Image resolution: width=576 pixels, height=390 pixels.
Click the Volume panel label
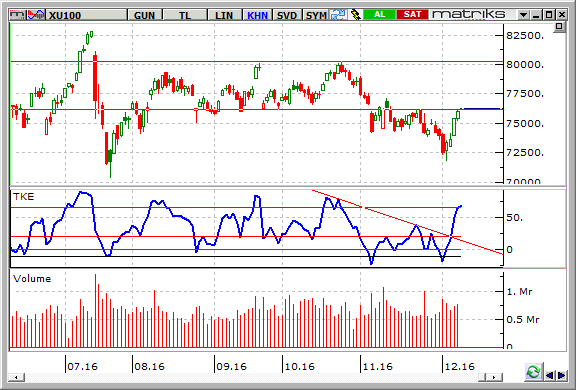[32, 279]
